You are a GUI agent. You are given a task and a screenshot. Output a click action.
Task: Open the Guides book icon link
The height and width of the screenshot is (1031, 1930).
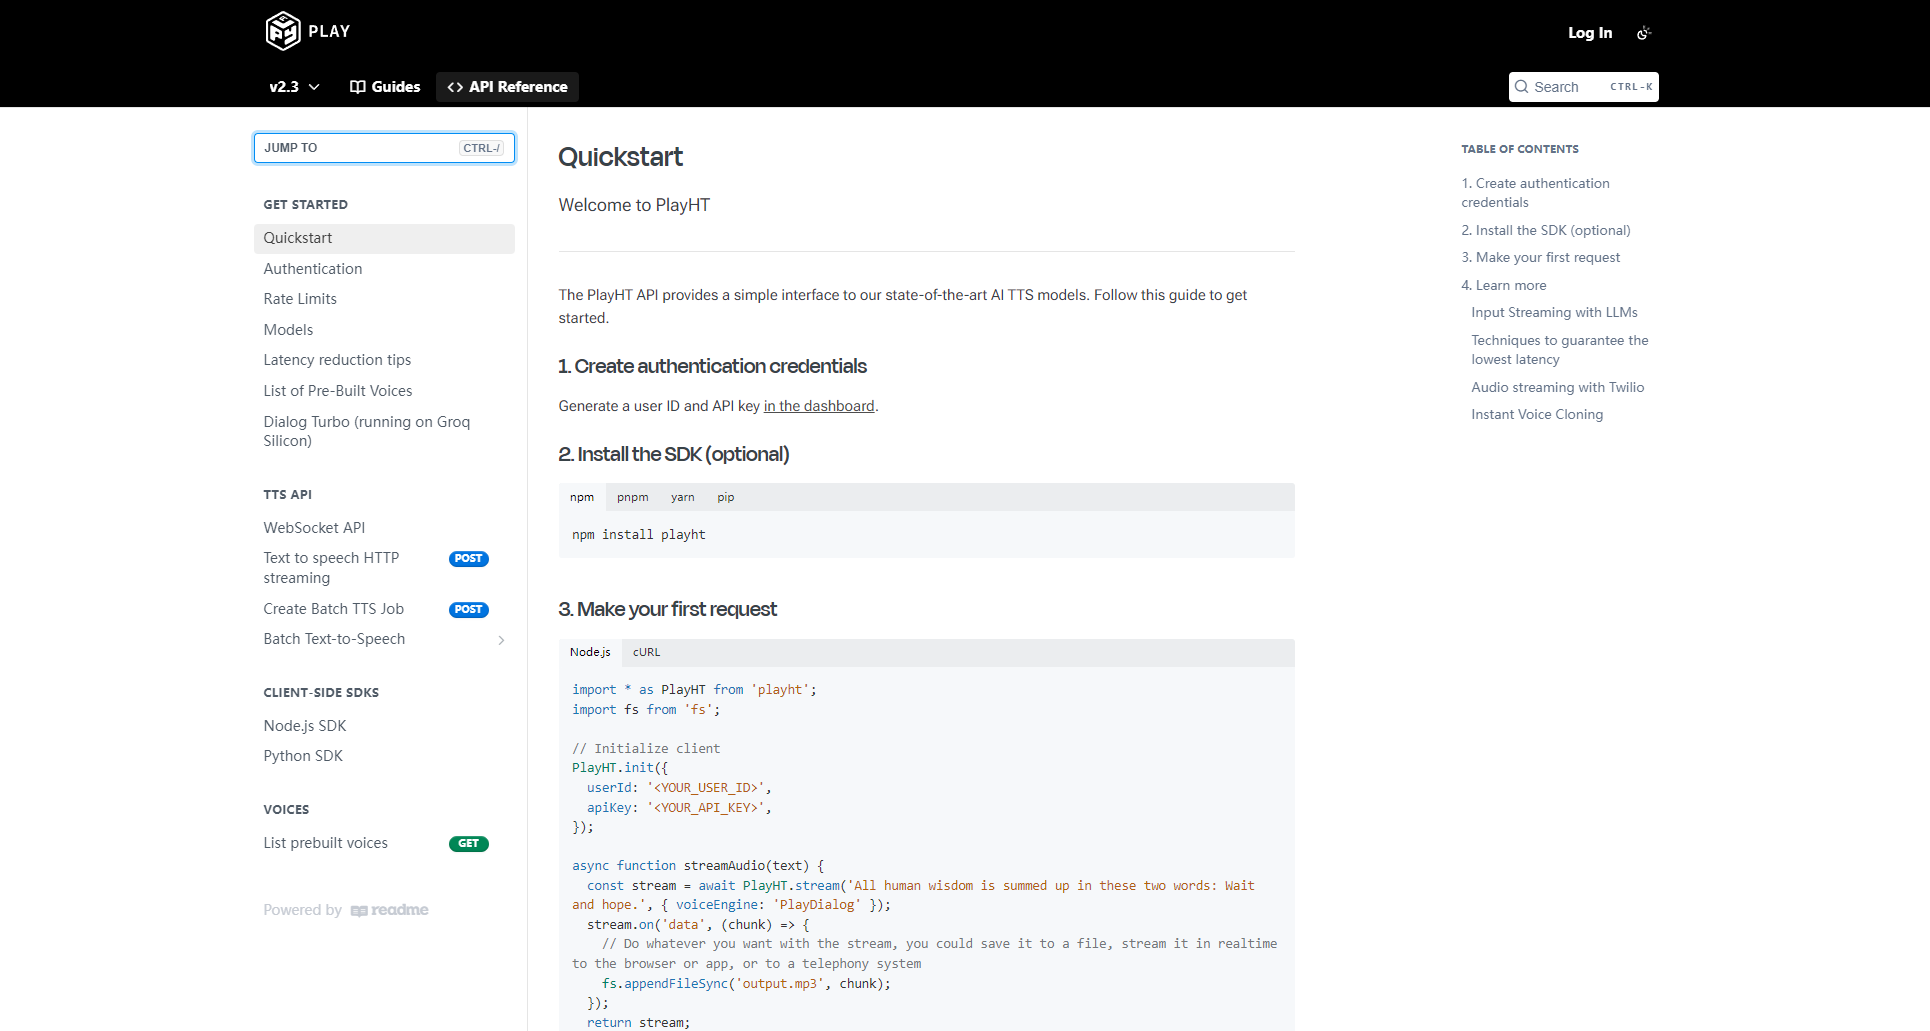358,87
